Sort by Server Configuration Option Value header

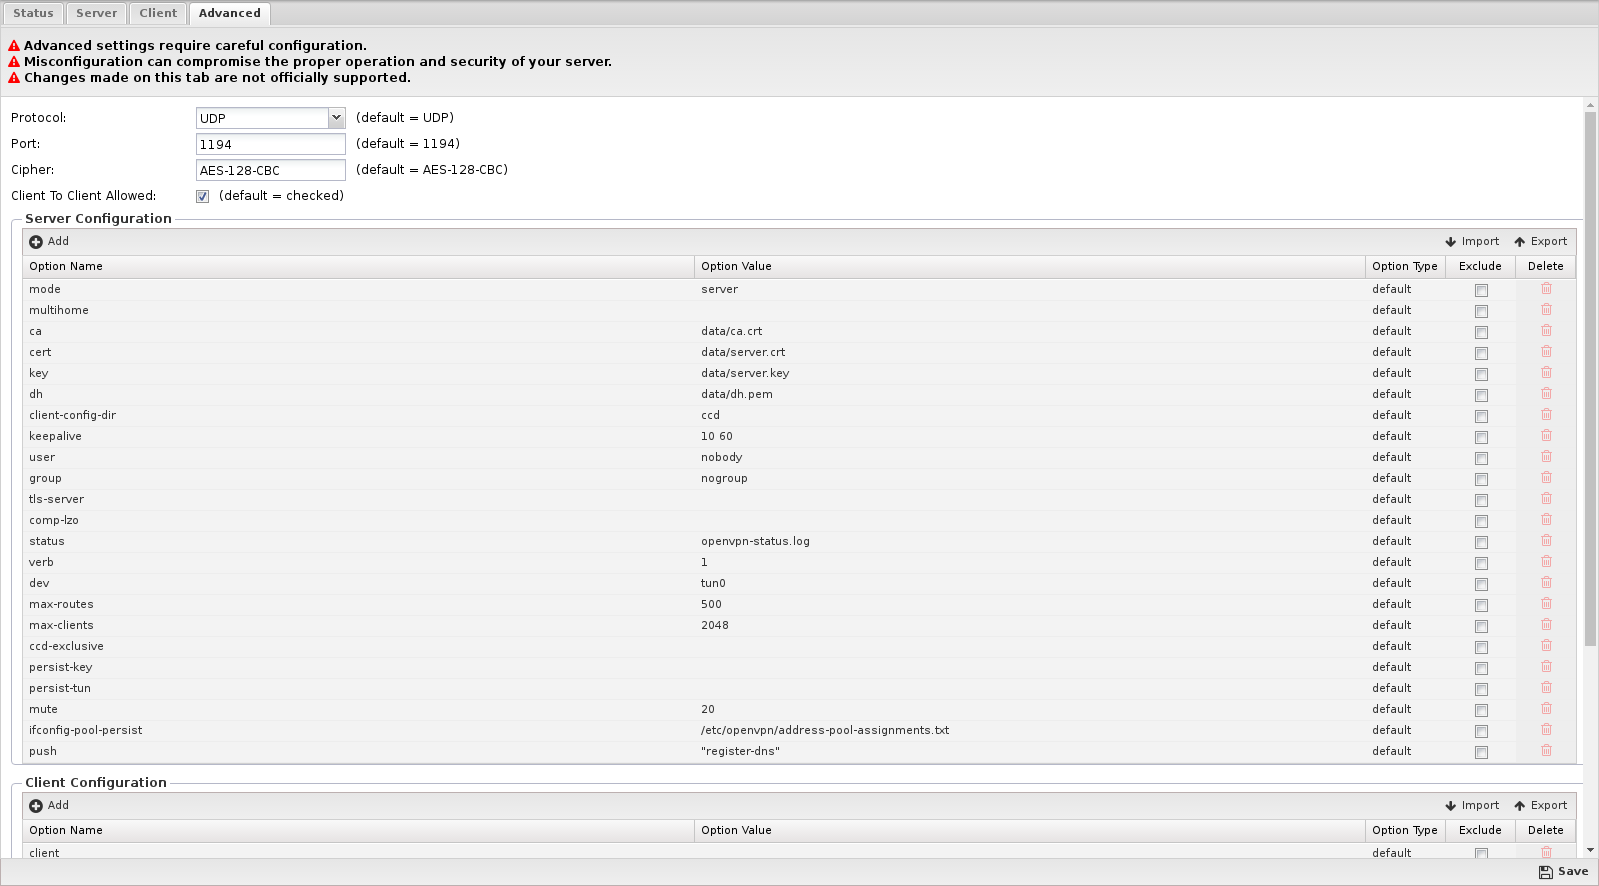tap(1030, 266)
